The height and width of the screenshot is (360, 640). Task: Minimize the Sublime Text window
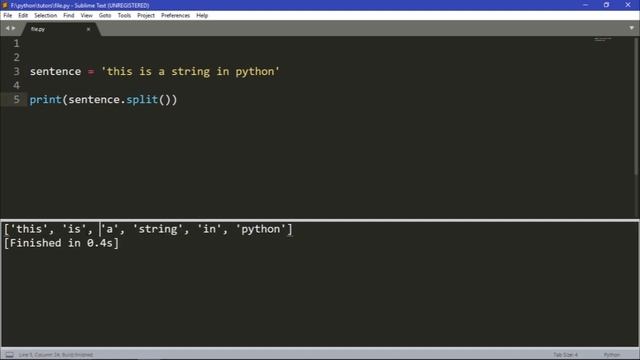tap(586, 5)
